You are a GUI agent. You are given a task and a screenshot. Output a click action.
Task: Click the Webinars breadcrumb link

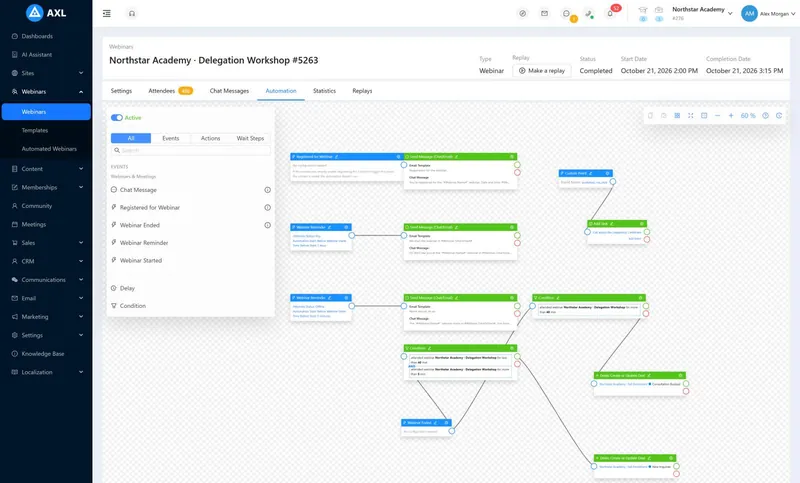121,46
